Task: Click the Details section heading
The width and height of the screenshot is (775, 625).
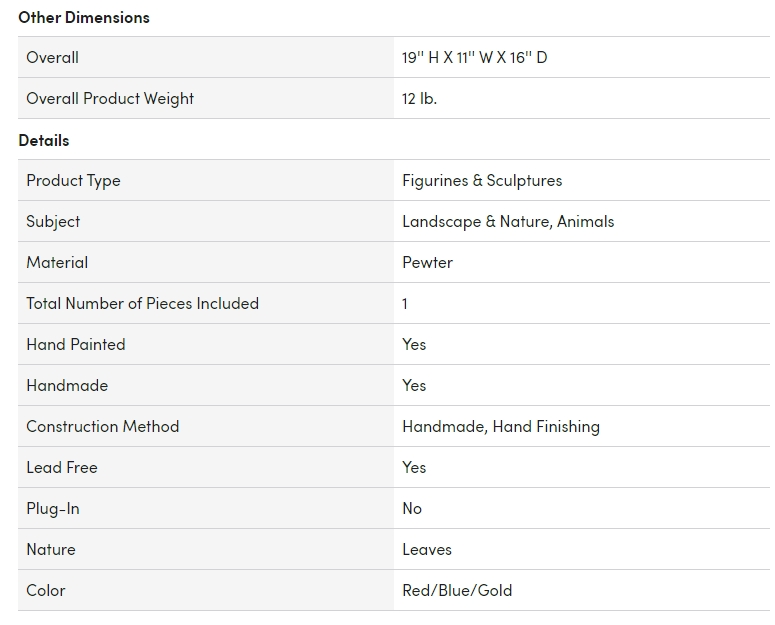Action: click(x=44, y=140)
